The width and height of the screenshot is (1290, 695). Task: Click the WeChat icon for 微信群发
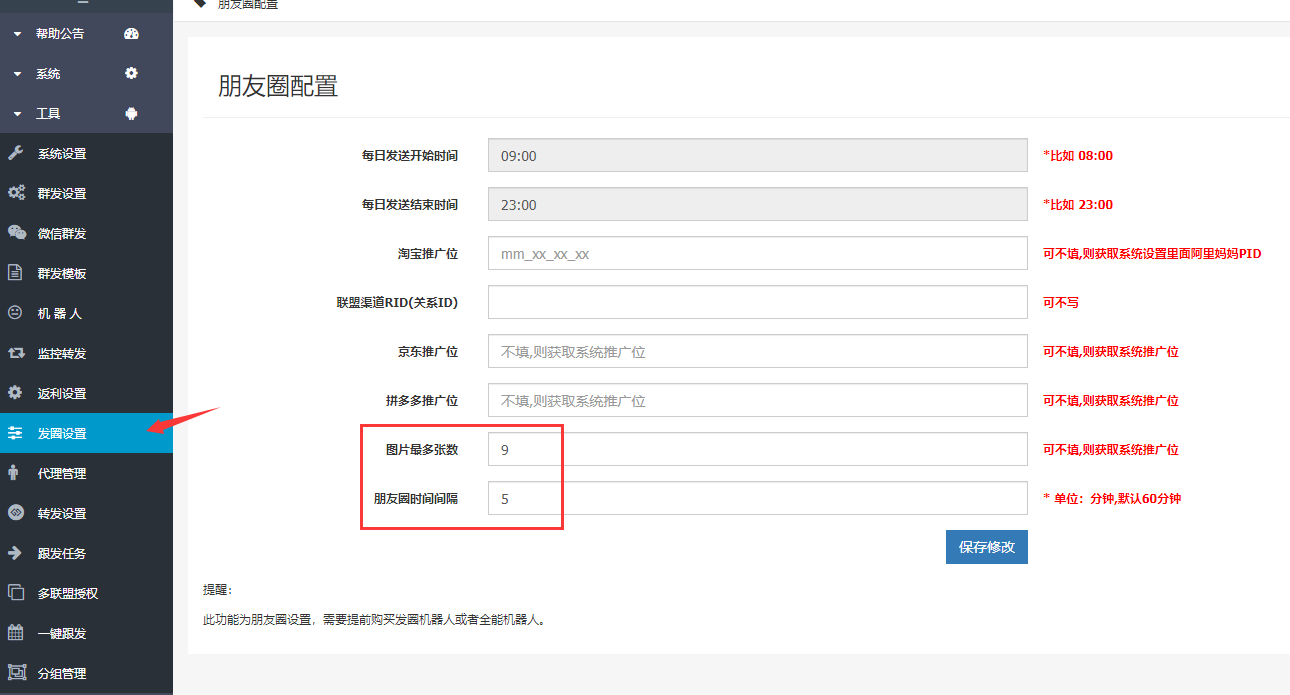pos(16,233)
